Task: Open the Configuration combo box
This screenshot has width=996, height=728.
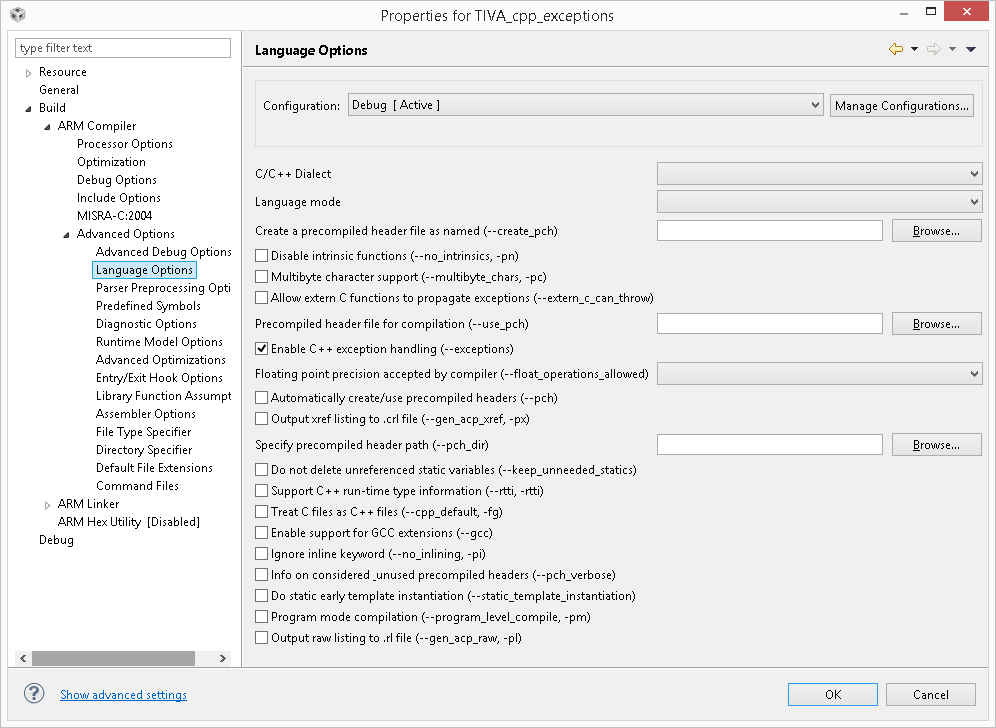Action: [585, 105]
